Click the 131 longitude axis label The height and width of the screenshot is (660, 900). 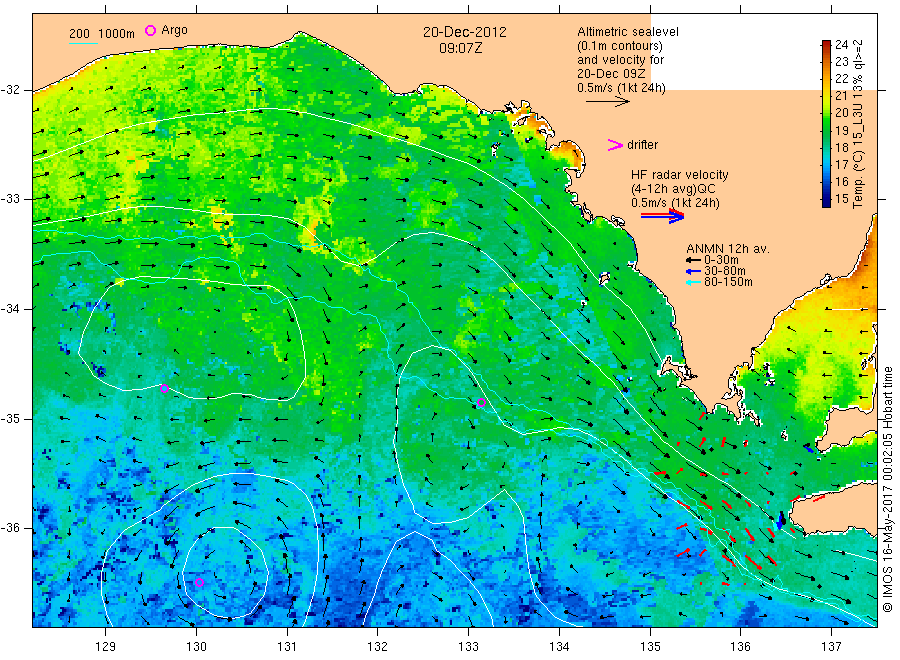click(x=287, y=647)
